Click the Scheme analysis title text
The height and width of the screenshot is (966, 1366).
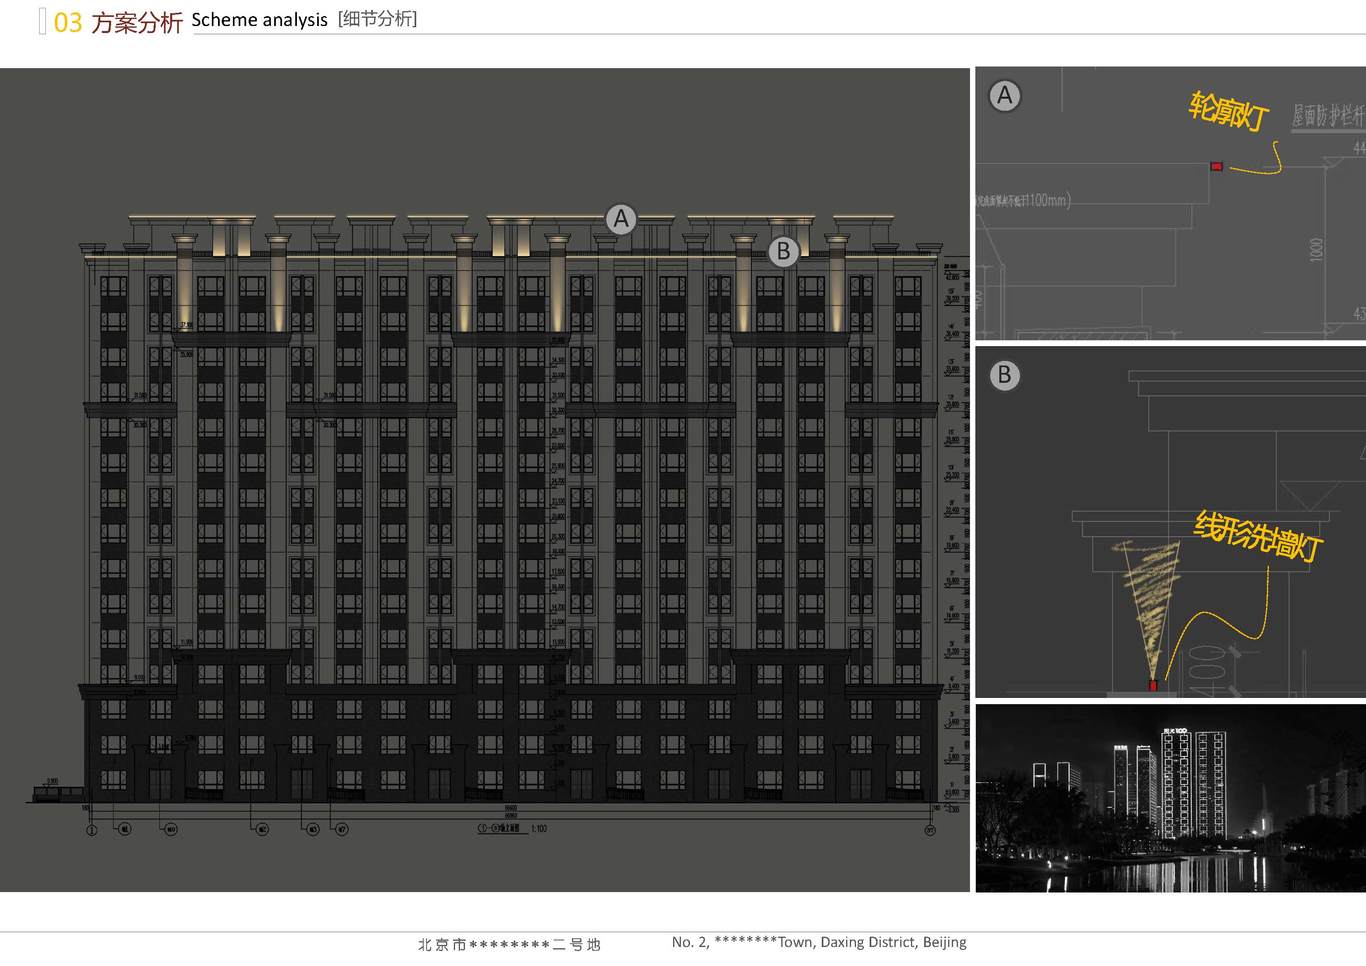coord(259,20)
